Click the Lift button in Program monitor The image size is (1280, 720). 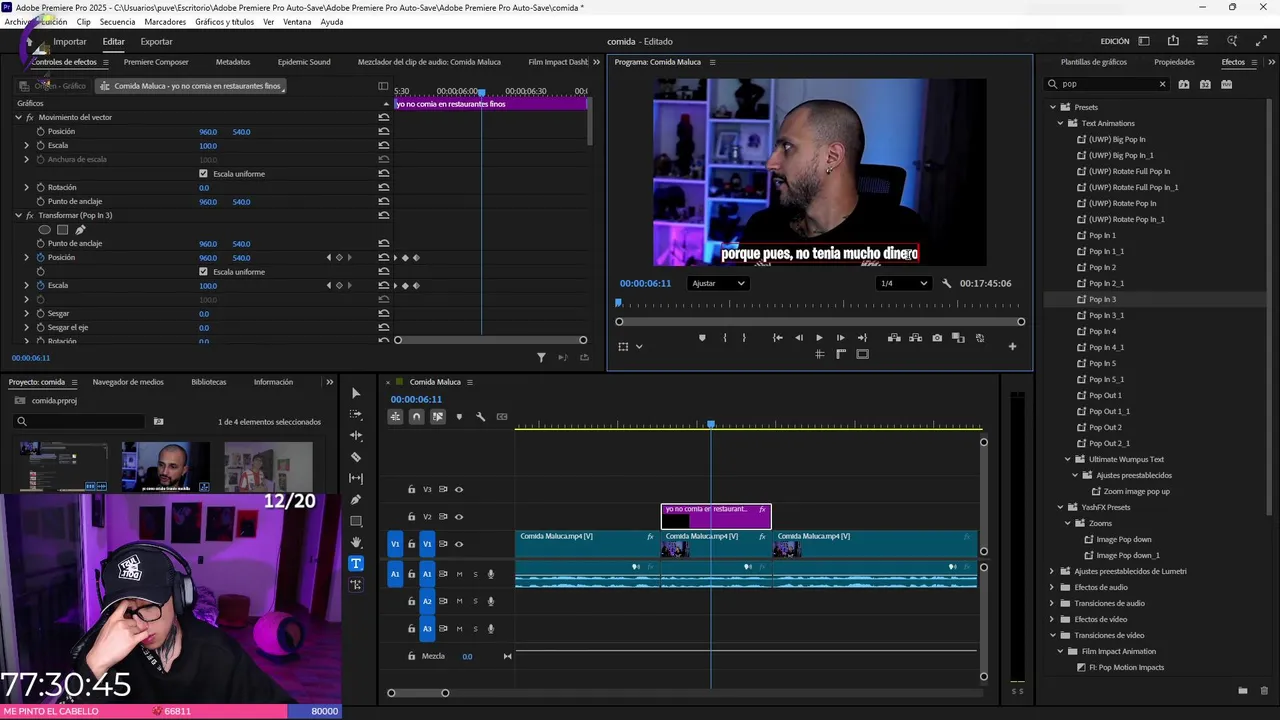point(894,338)
